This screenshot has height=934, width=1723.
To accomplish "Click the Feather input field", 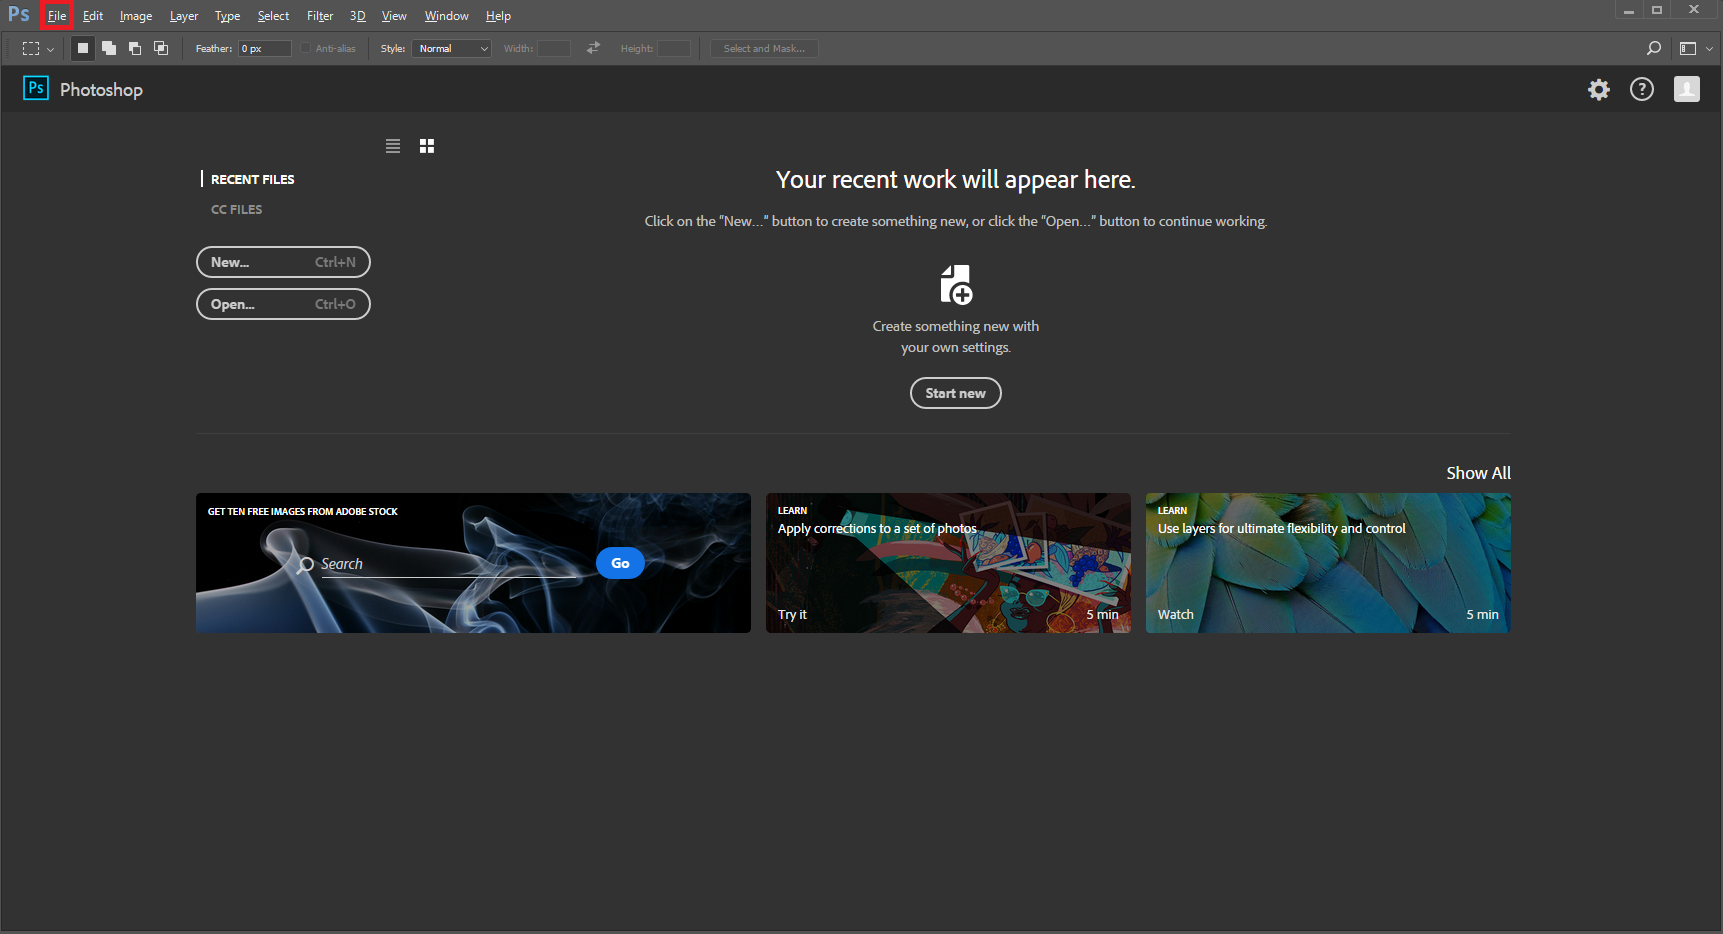I will pyautogui.click(x=265, y=48).
